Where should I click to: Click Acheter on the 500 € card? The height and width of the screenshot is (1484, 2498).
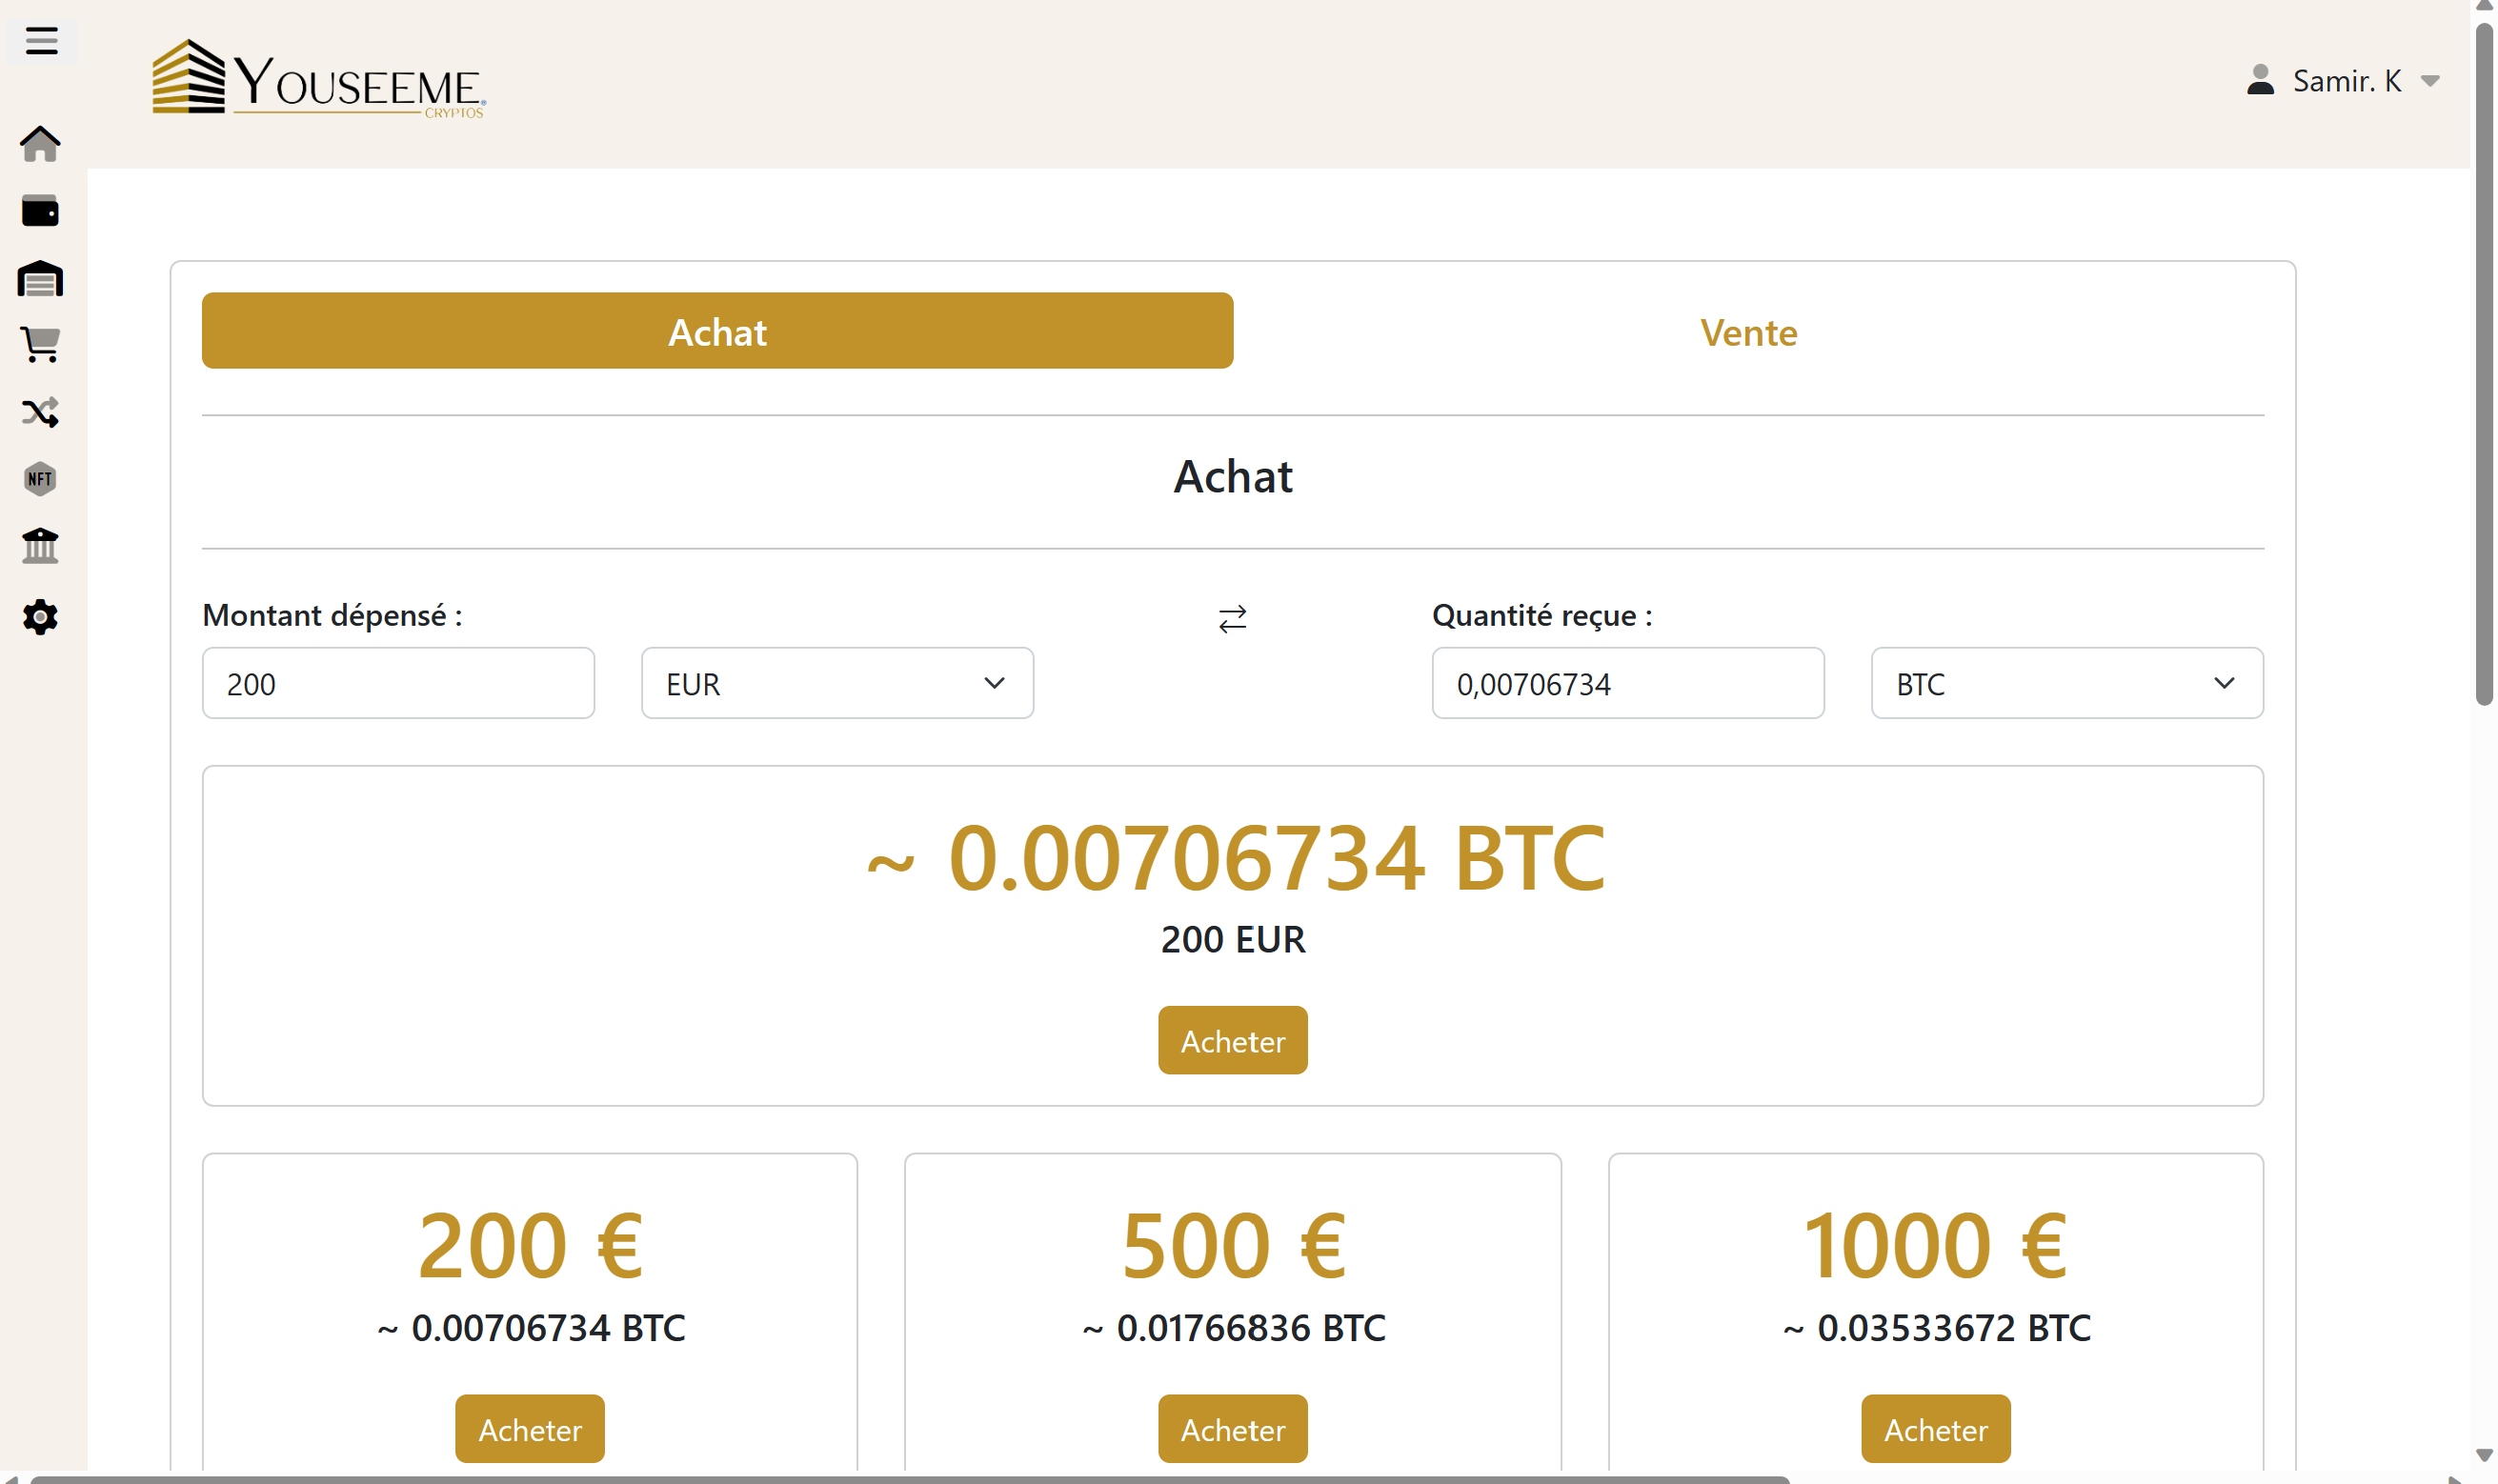click(x=1233, y=1429)
